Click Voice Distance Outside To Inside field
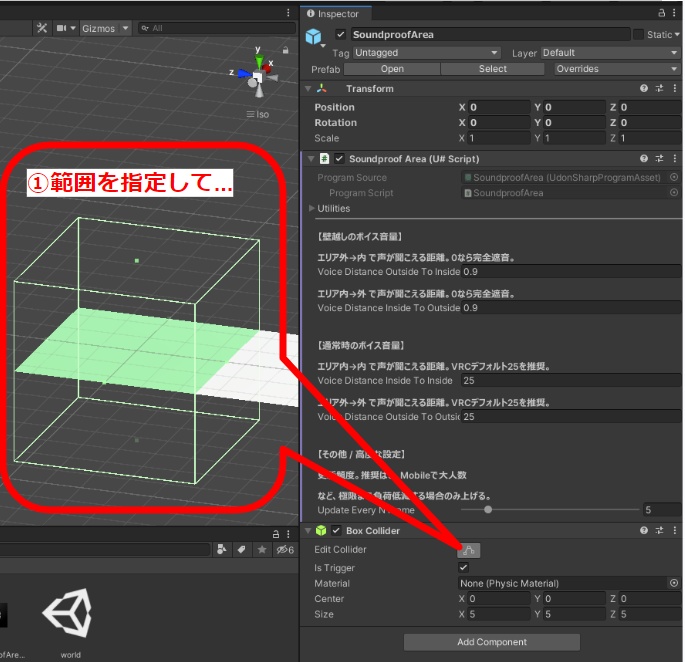 tap(571, 272)
